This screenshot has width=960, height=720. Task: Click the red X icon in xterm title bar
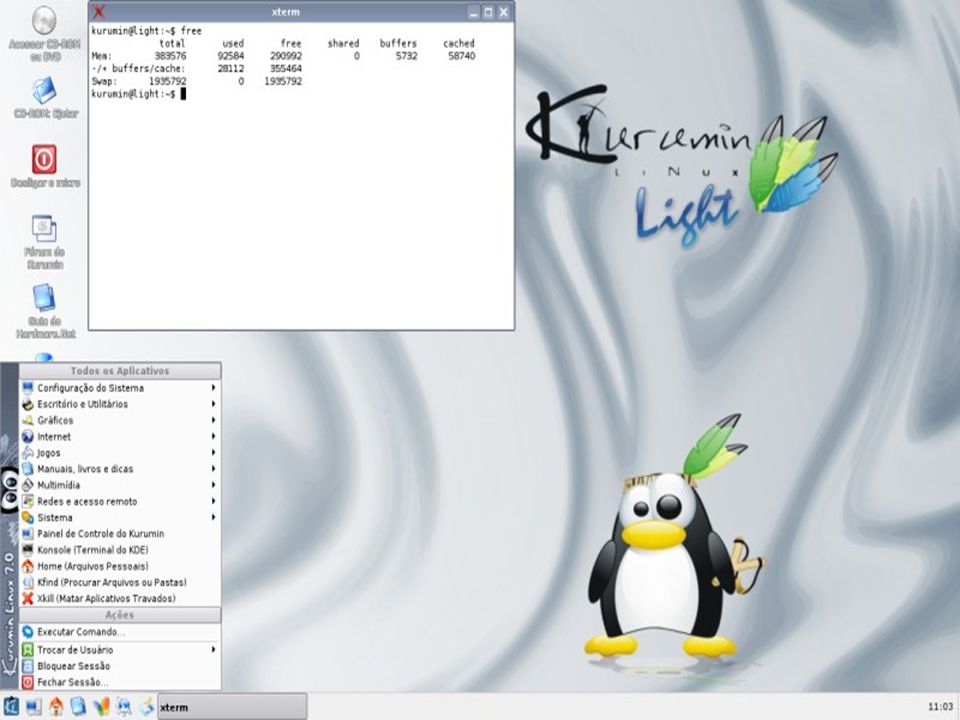tap(99, 12)
